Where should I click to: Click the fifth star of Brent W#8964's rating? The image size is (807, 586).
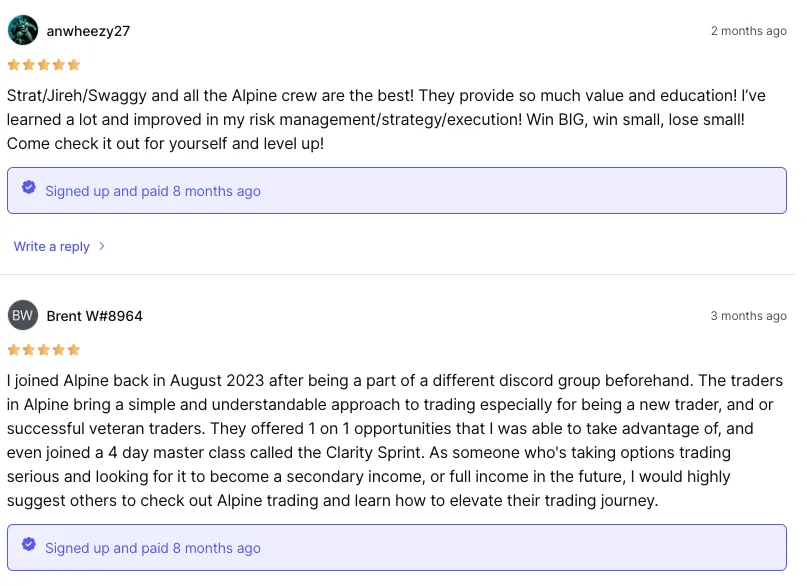point(73,350)
